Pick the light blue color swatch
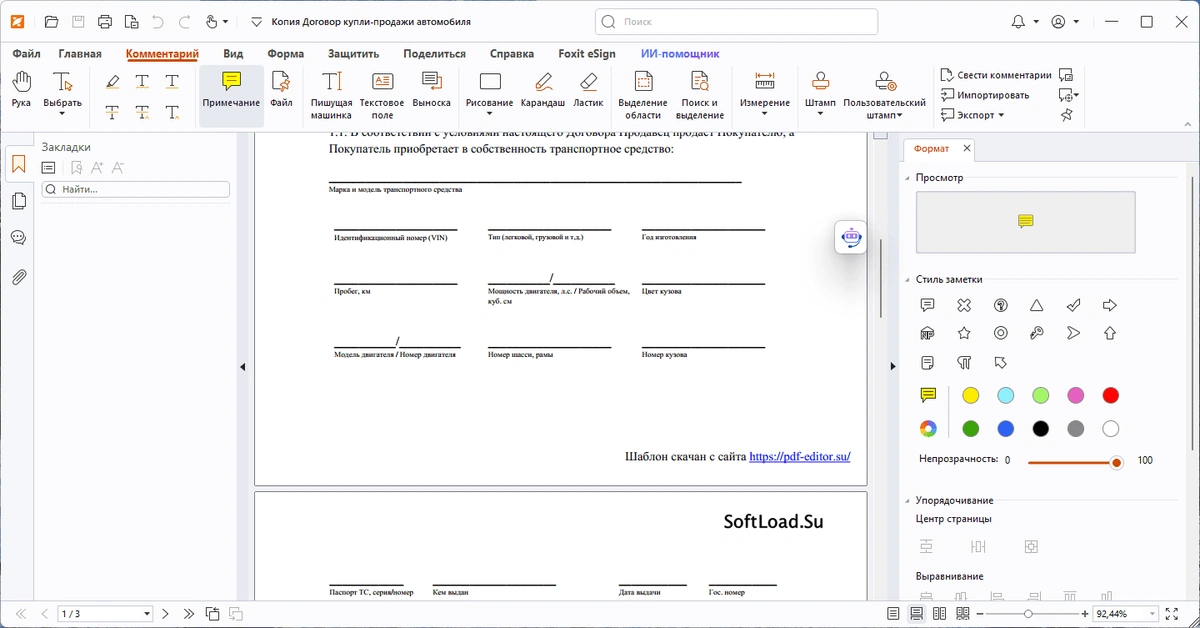The width and height of the screenshot is (1200, 628). point(1006,396)
